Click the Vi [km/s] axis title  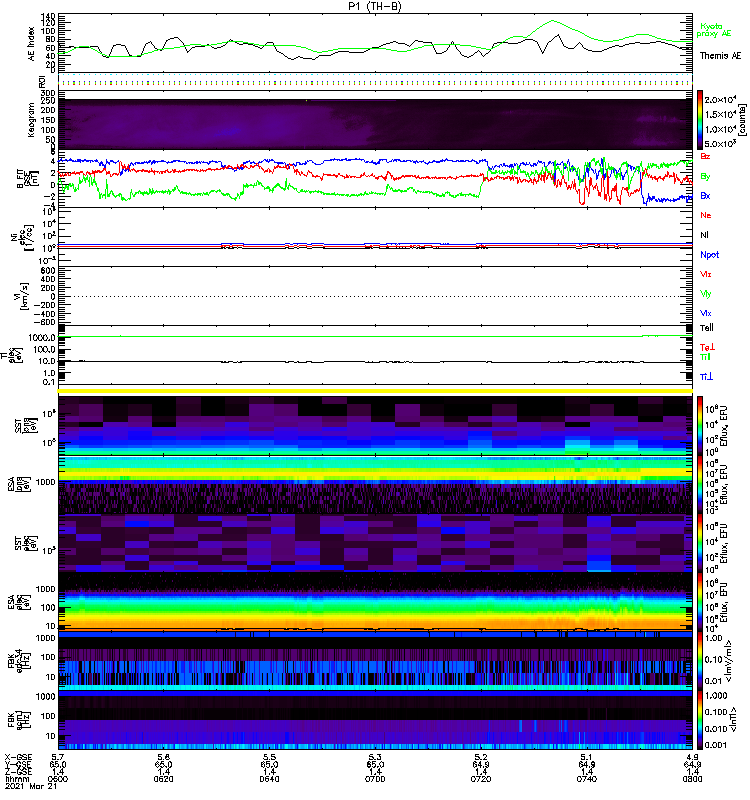click(x=23, y=296)
